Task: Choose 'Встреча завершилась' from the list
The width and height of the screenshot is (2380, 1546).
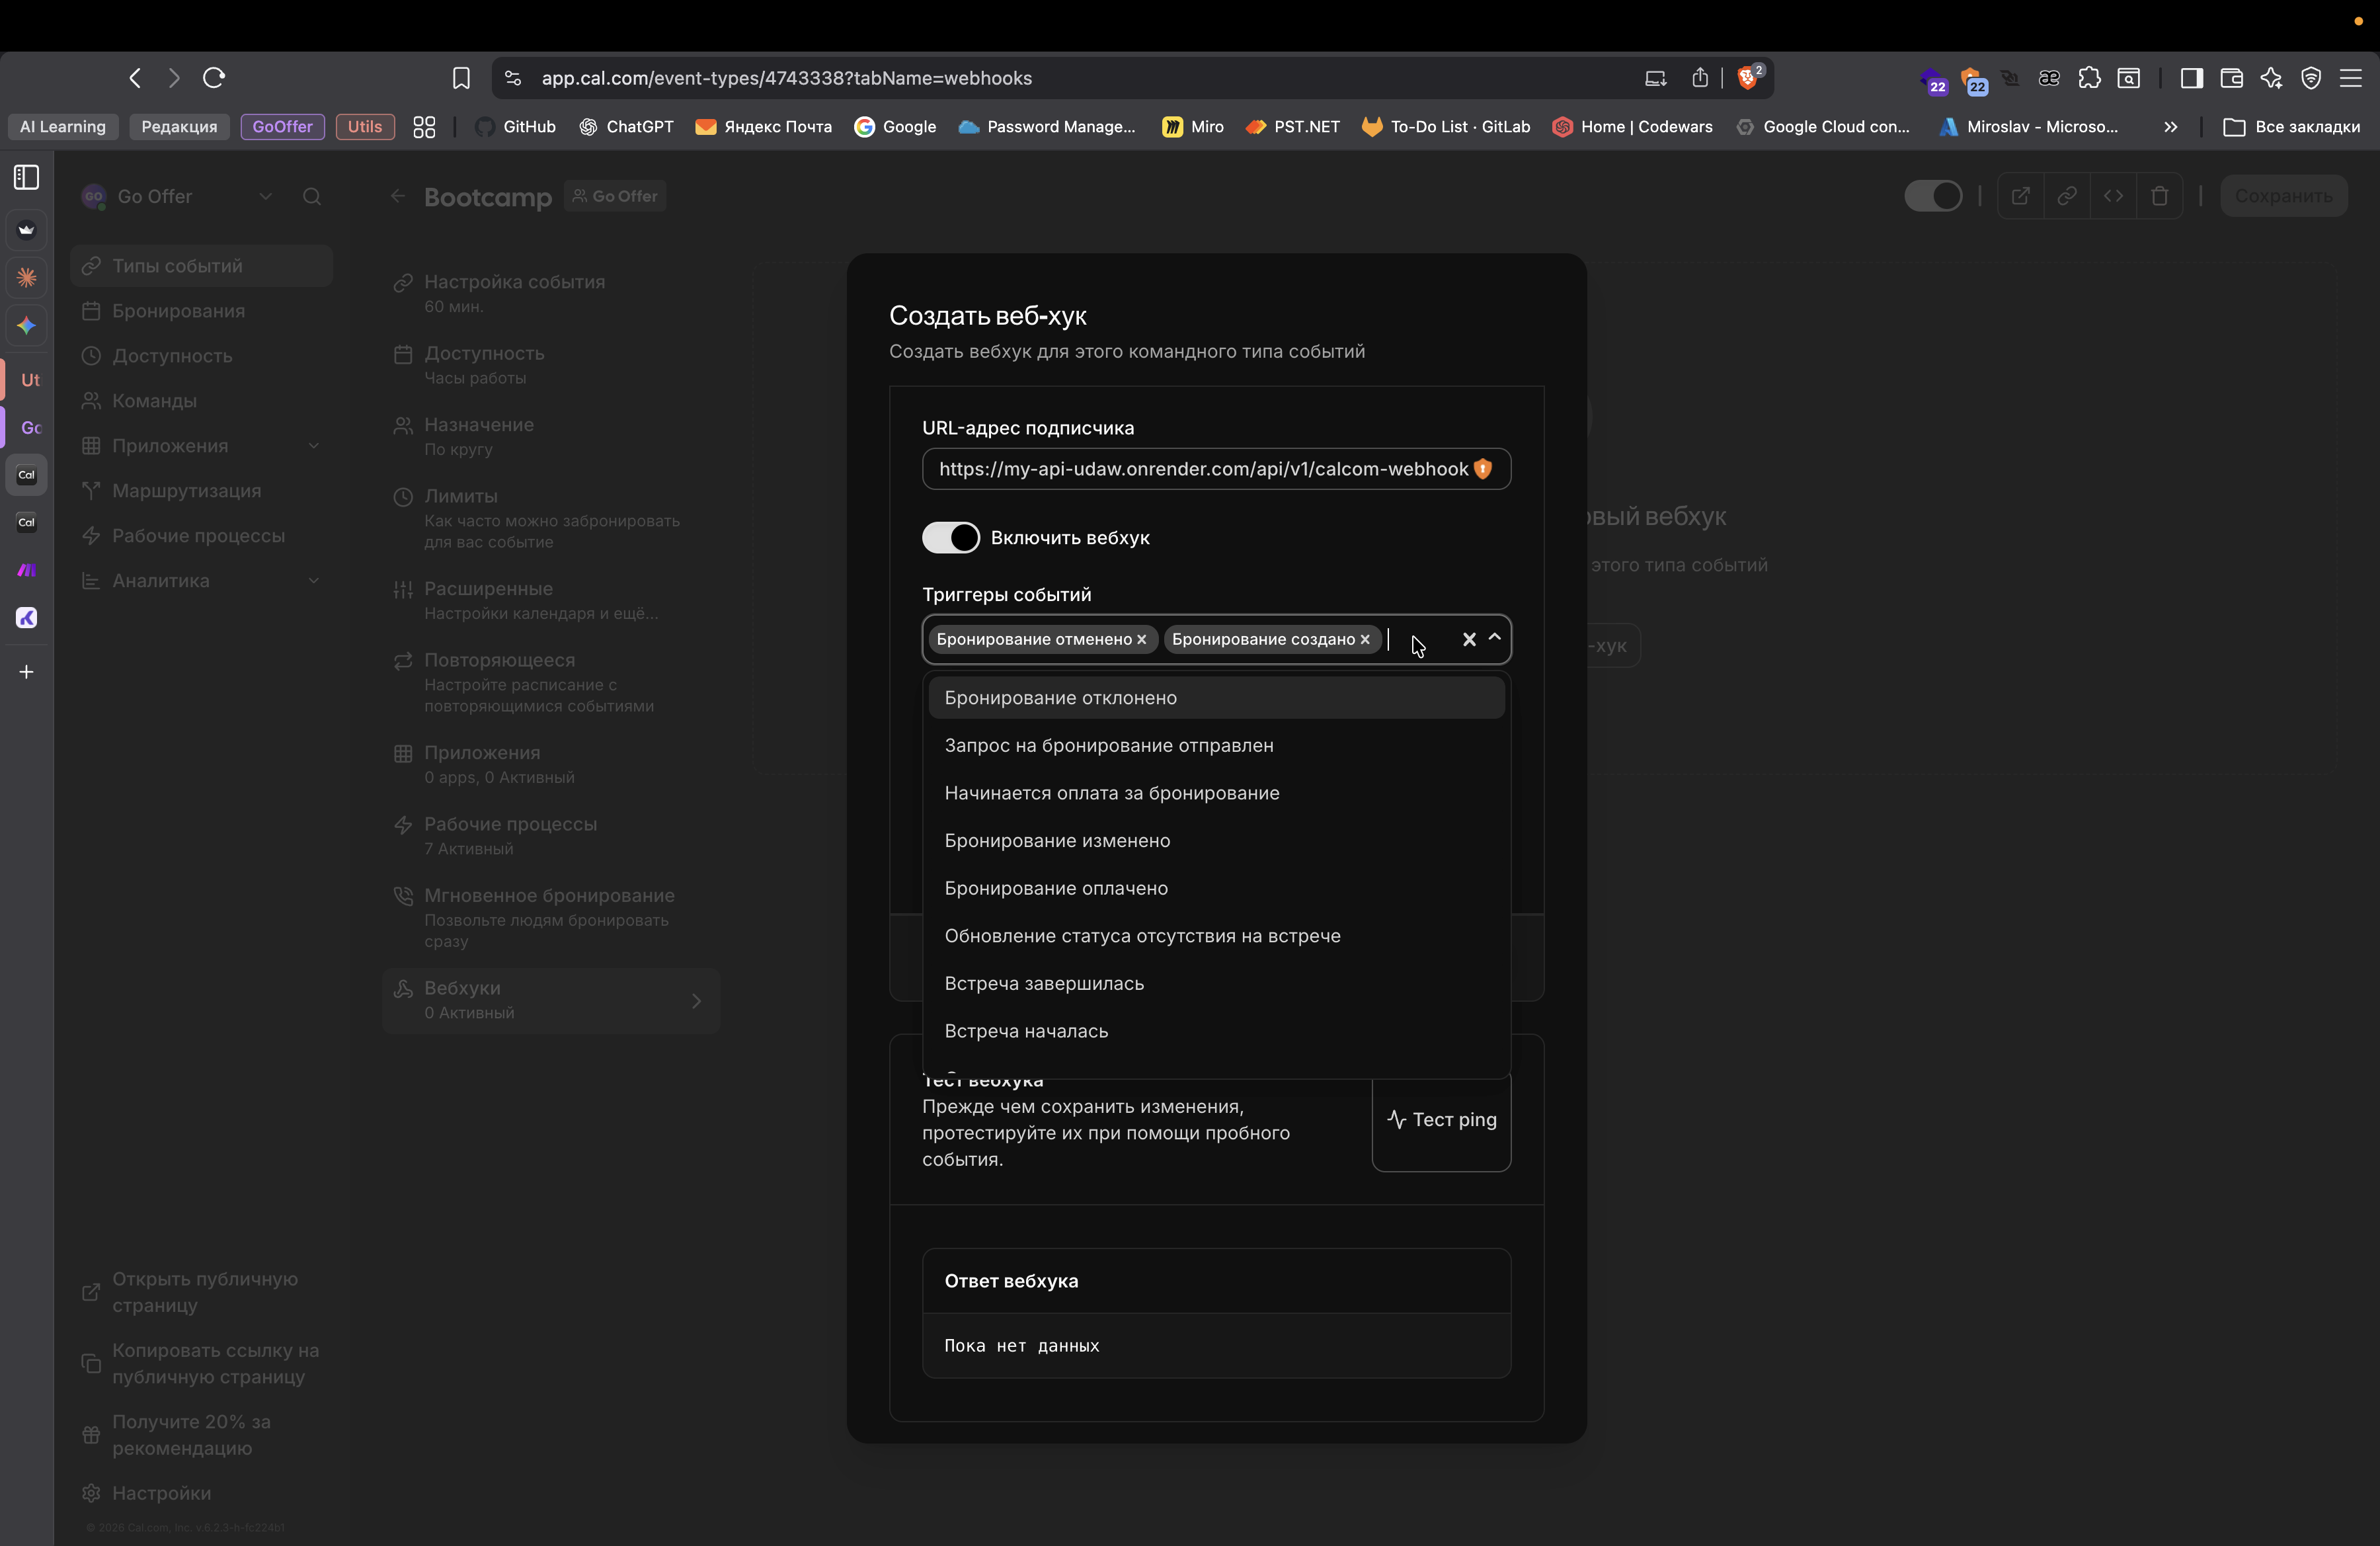Action: (x=1044, y=984)
